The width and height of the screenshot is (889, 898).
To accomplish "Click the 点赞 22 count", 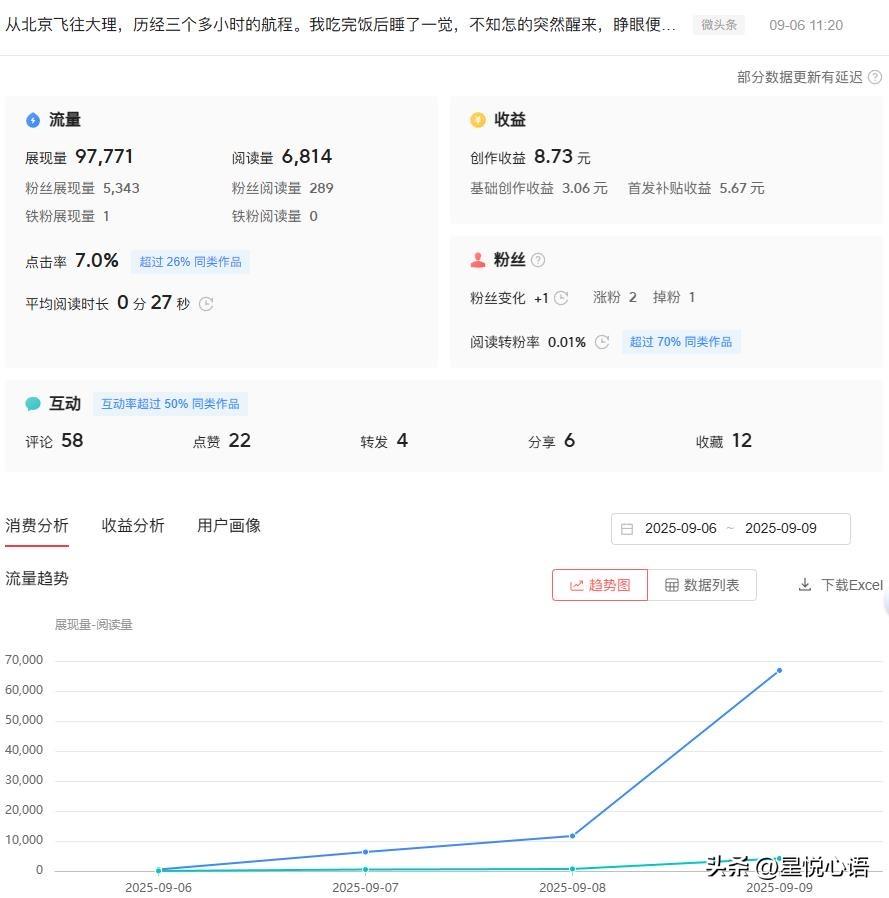I will [x=222, y=440].
